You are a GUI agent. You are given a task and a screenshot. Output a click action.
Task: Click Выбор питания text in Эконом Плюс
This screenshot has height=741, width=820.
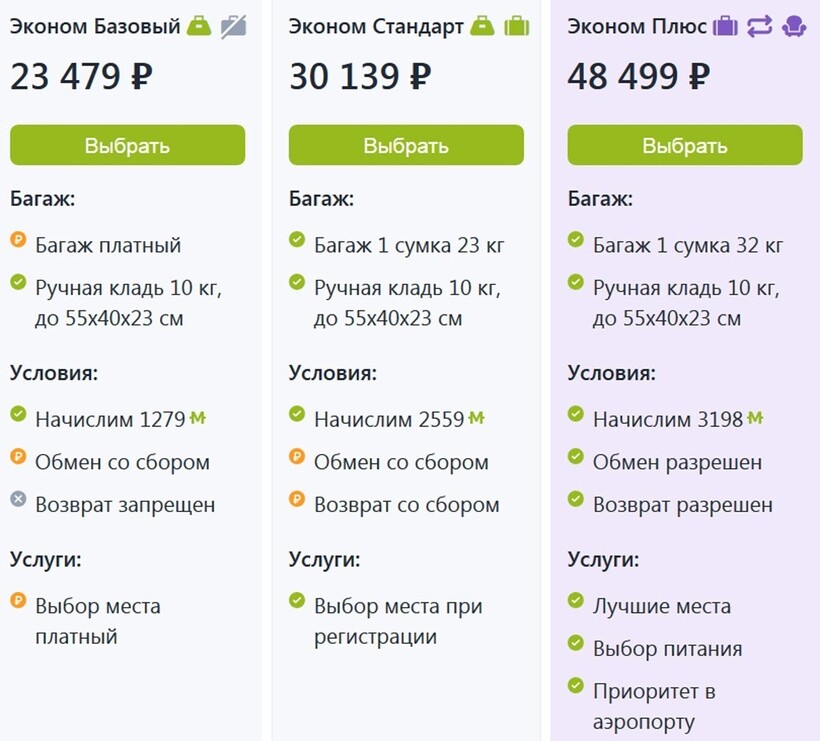click(667, 649)
